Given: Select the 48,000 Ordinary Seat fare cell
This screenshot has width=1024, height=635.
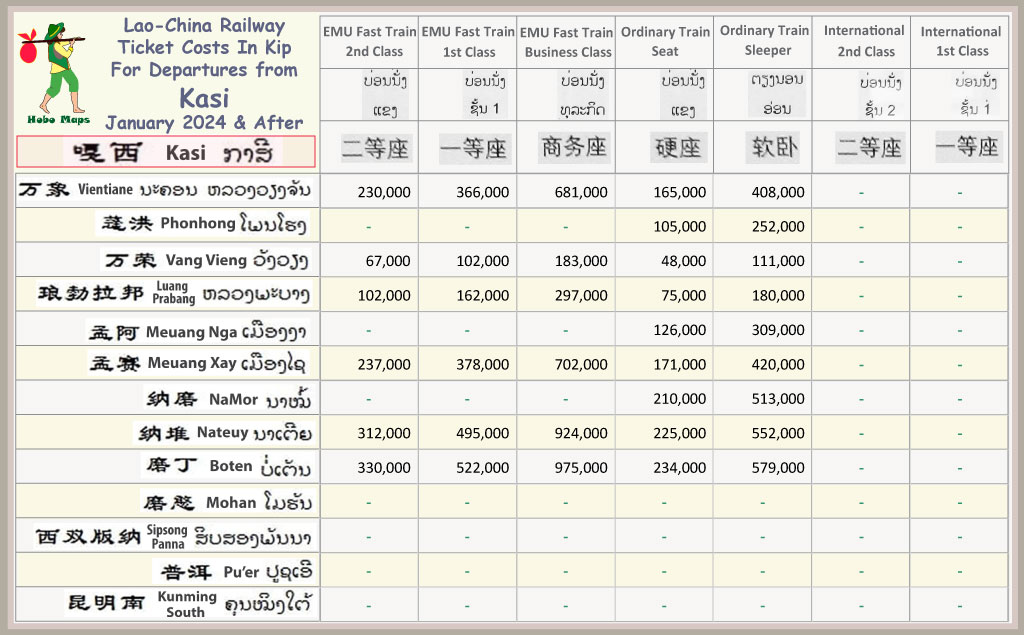Looking at the screenshot, I should (683, 261).
